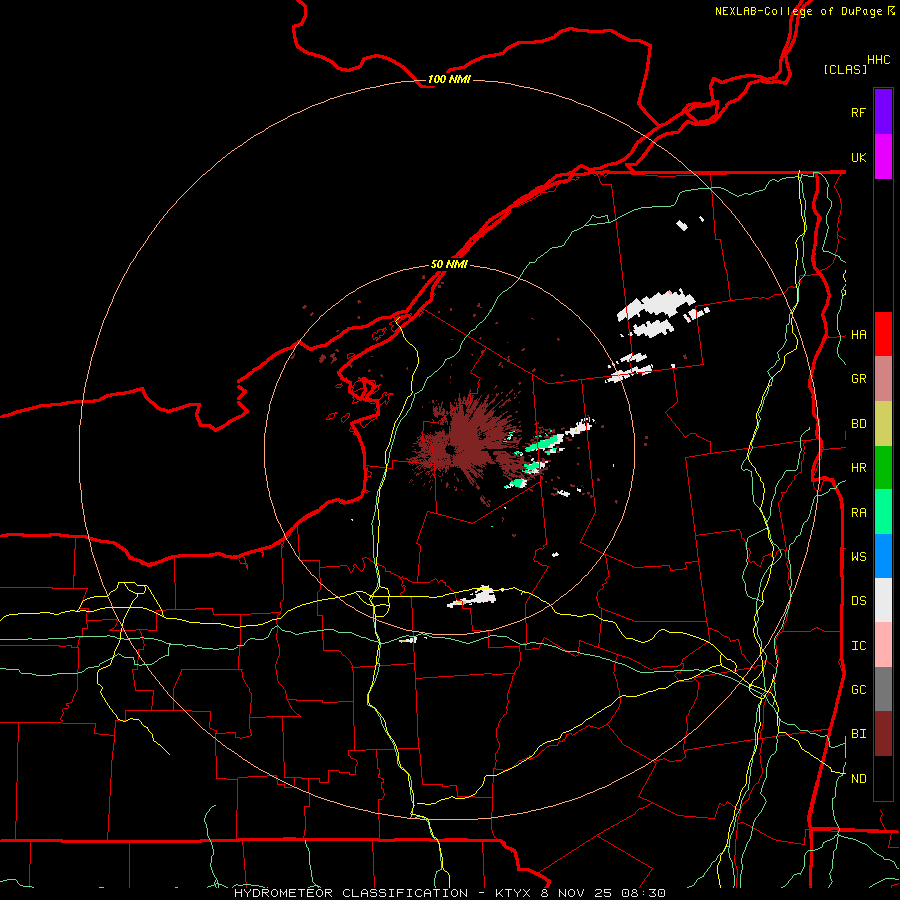Click the WS blue legend swatch
The width and height of the screenshot is (900, 900).
click(x=883, y=556)
